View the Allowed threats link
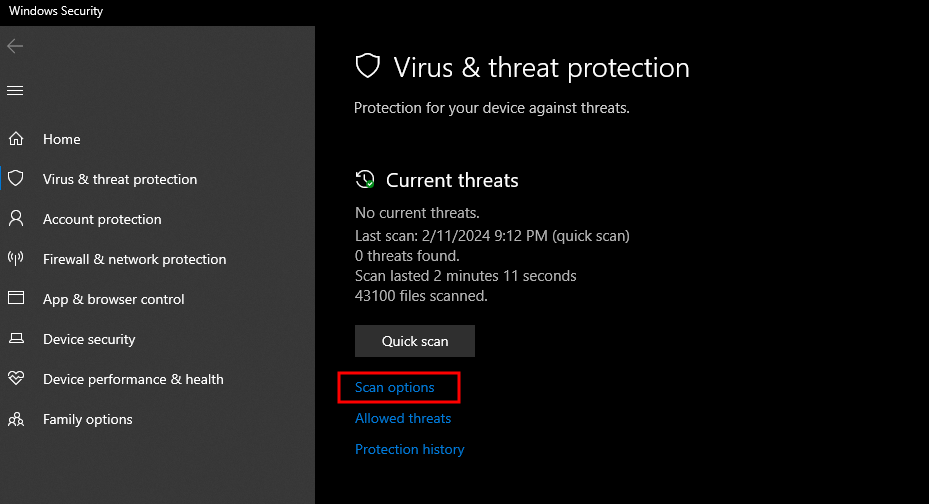The height and width of the screenshot is (504, 929). pos(403,418)
